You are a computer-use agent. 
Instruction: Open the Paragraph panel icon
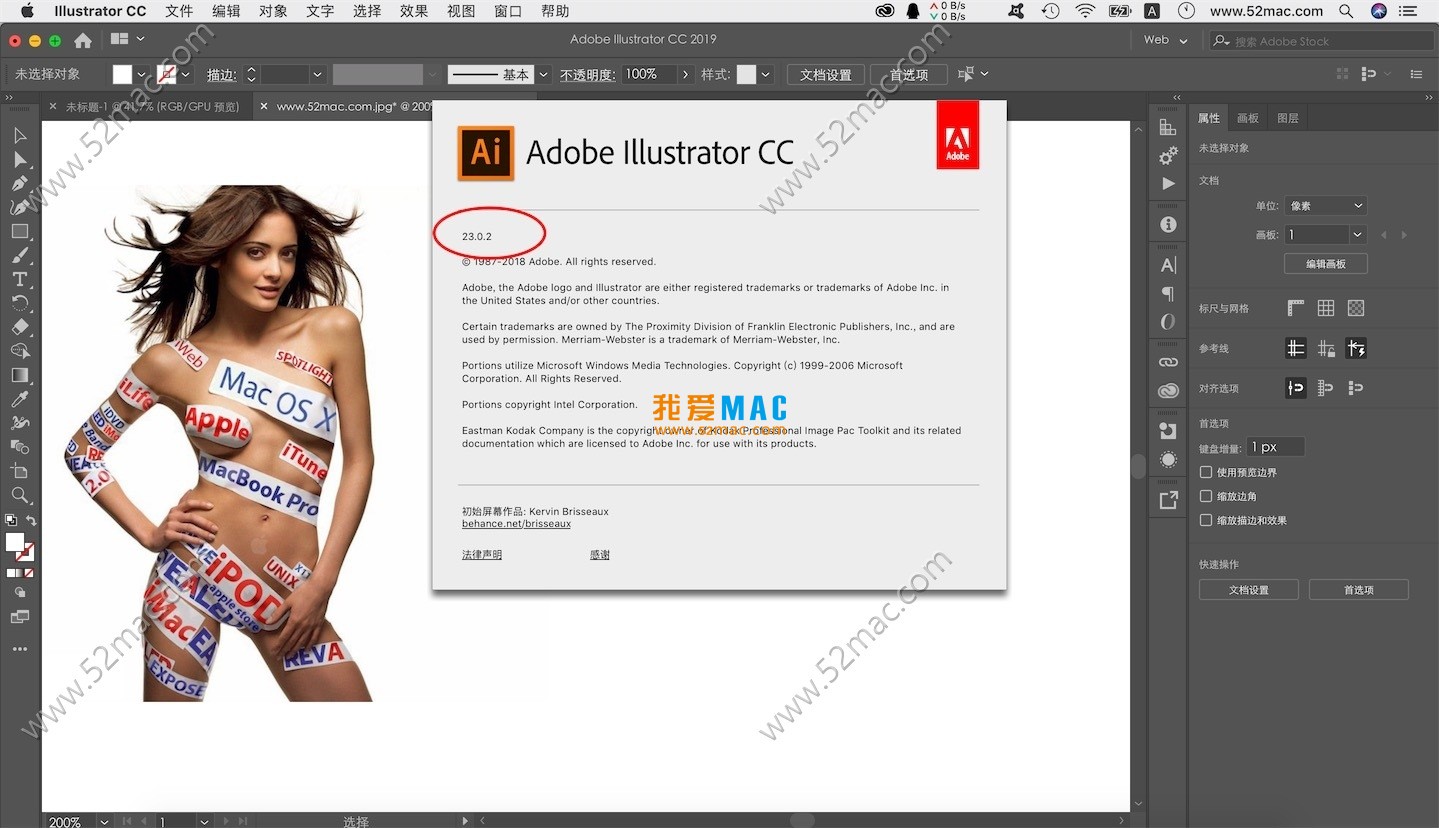[x=1168, y=294]
